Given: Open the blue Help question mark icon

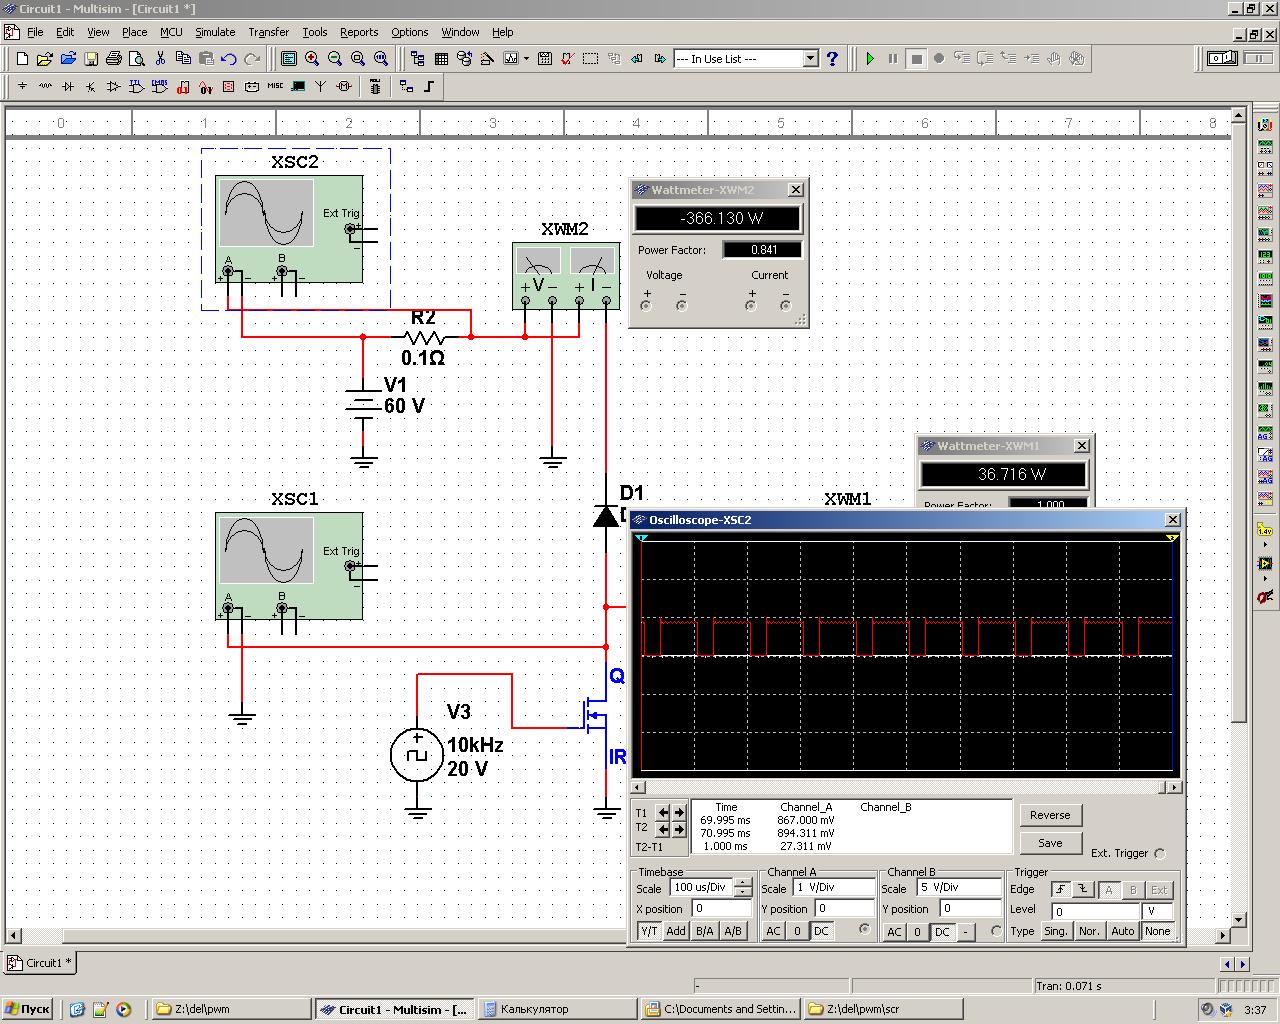Looking at the screenshot, I should 832,59.
